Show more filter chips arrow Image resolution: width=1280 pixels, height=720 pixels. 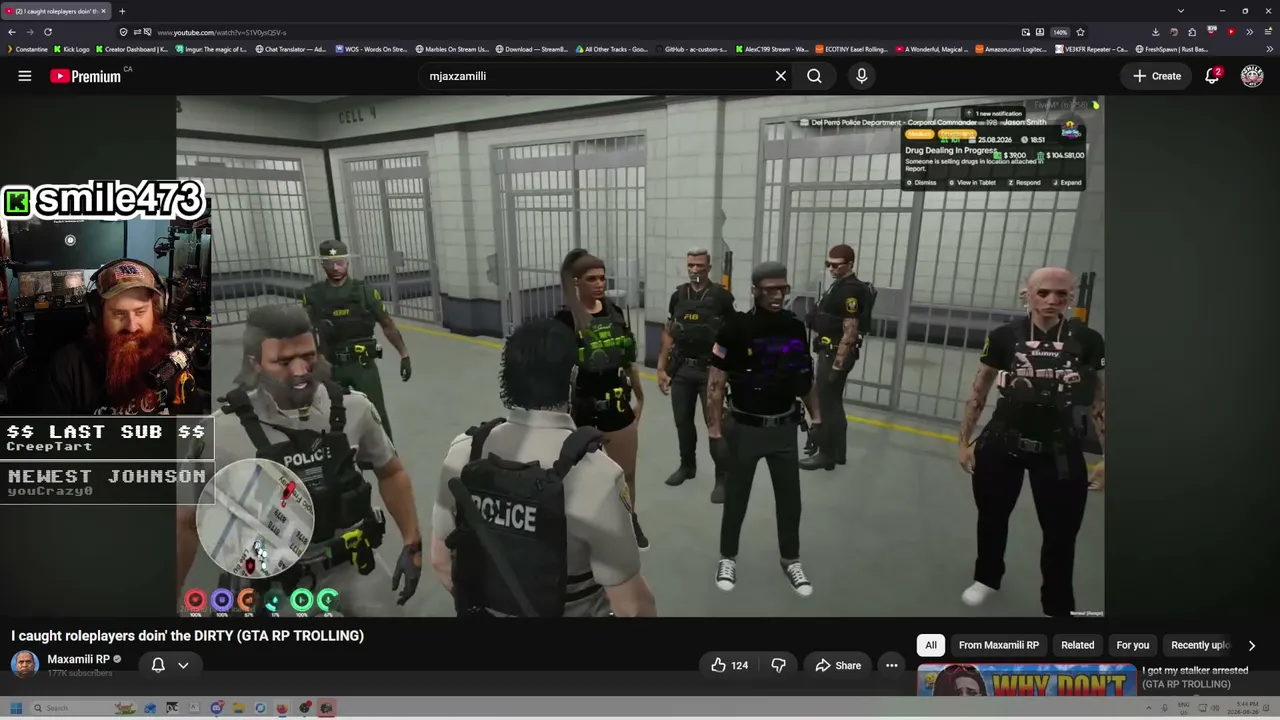[x=1251, y=645]
